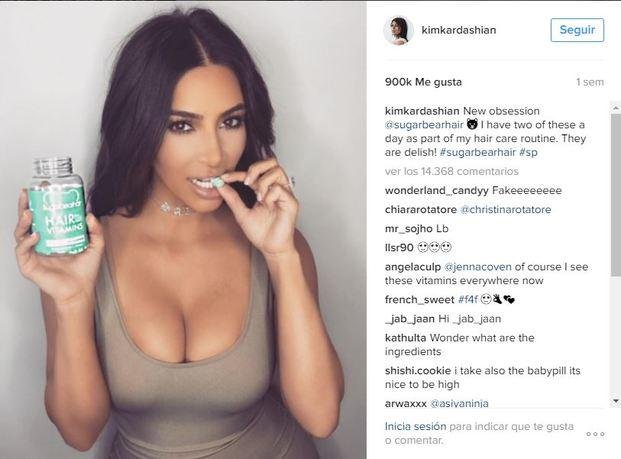This screenshot has height=459, width=621.
Task: Click the 1 sem post timestamp
Action: click(x=590, y=82)
